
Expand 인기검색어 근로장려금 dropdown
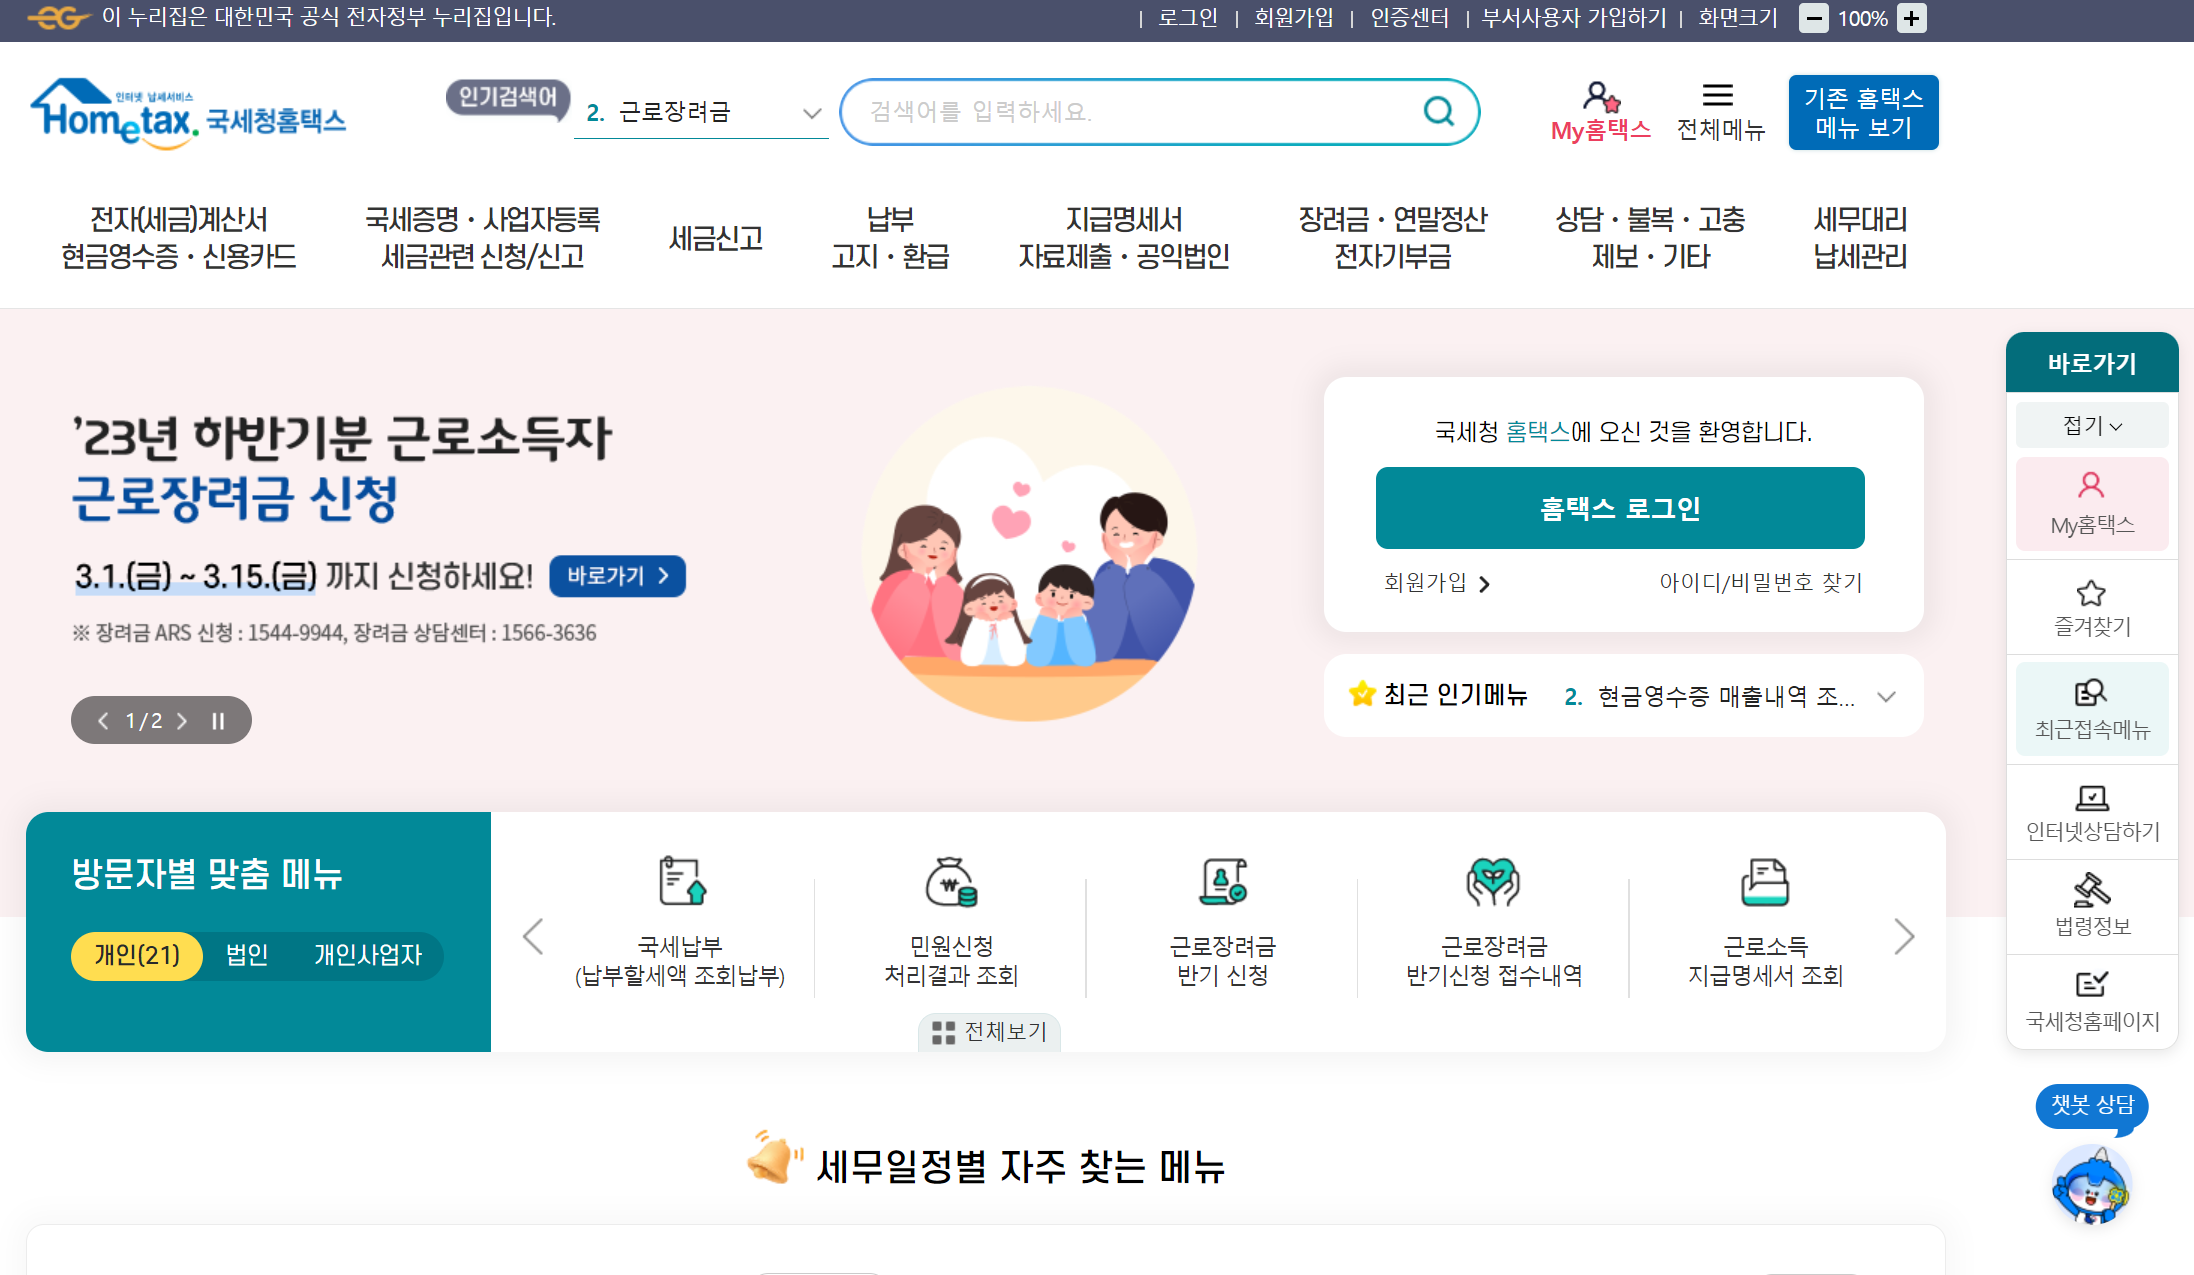811,113
